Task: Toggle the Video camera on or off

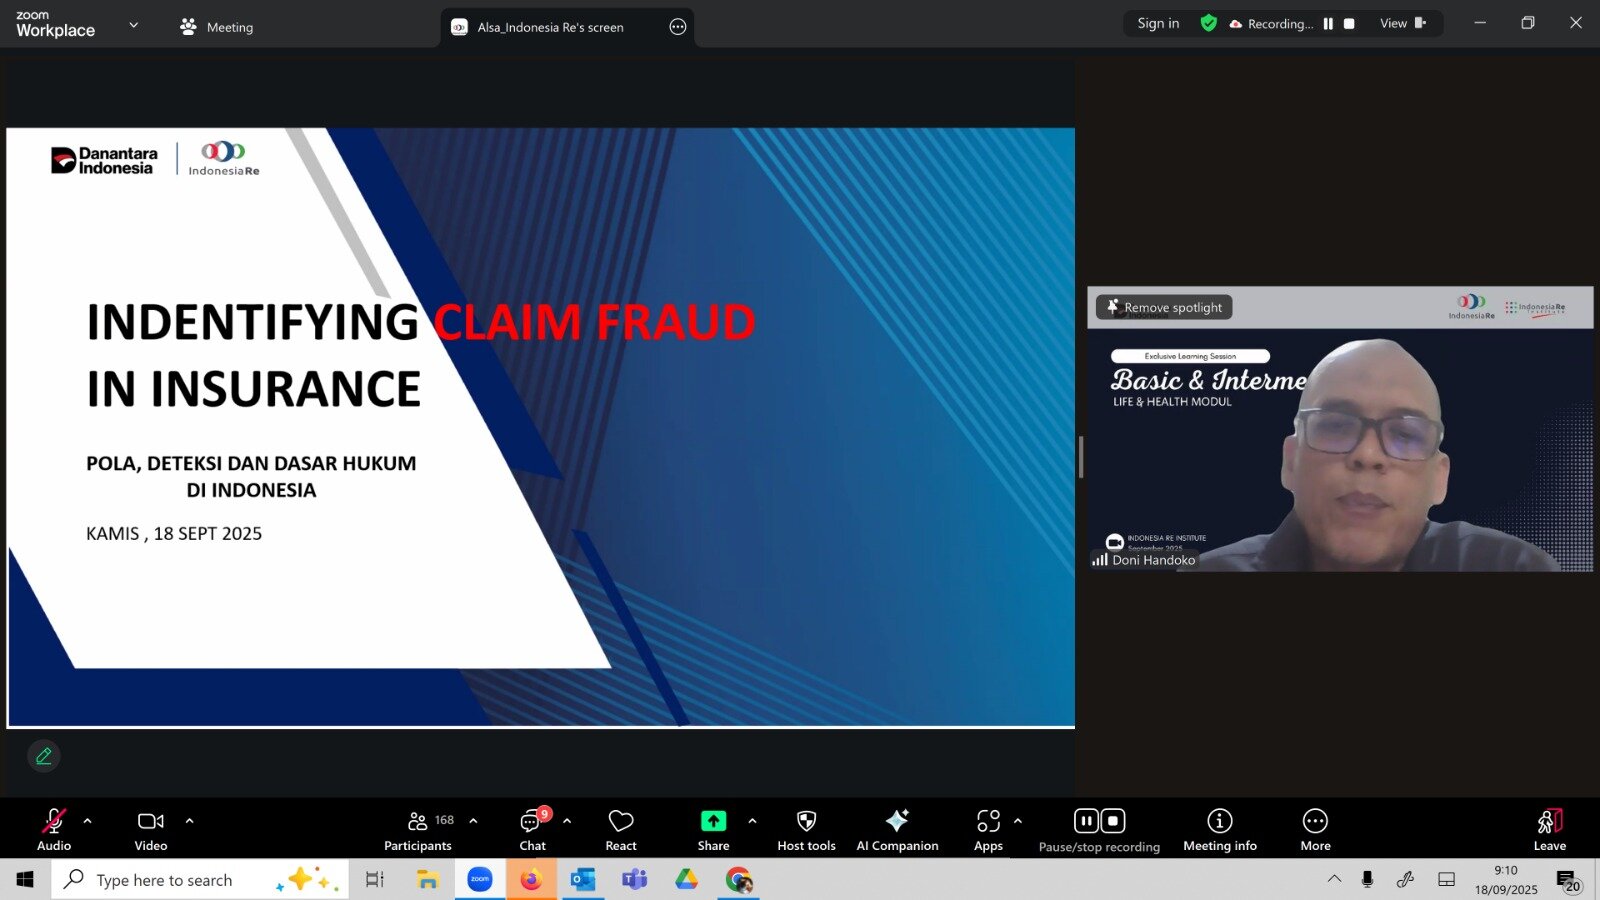Action: click(x=151, y=822)
